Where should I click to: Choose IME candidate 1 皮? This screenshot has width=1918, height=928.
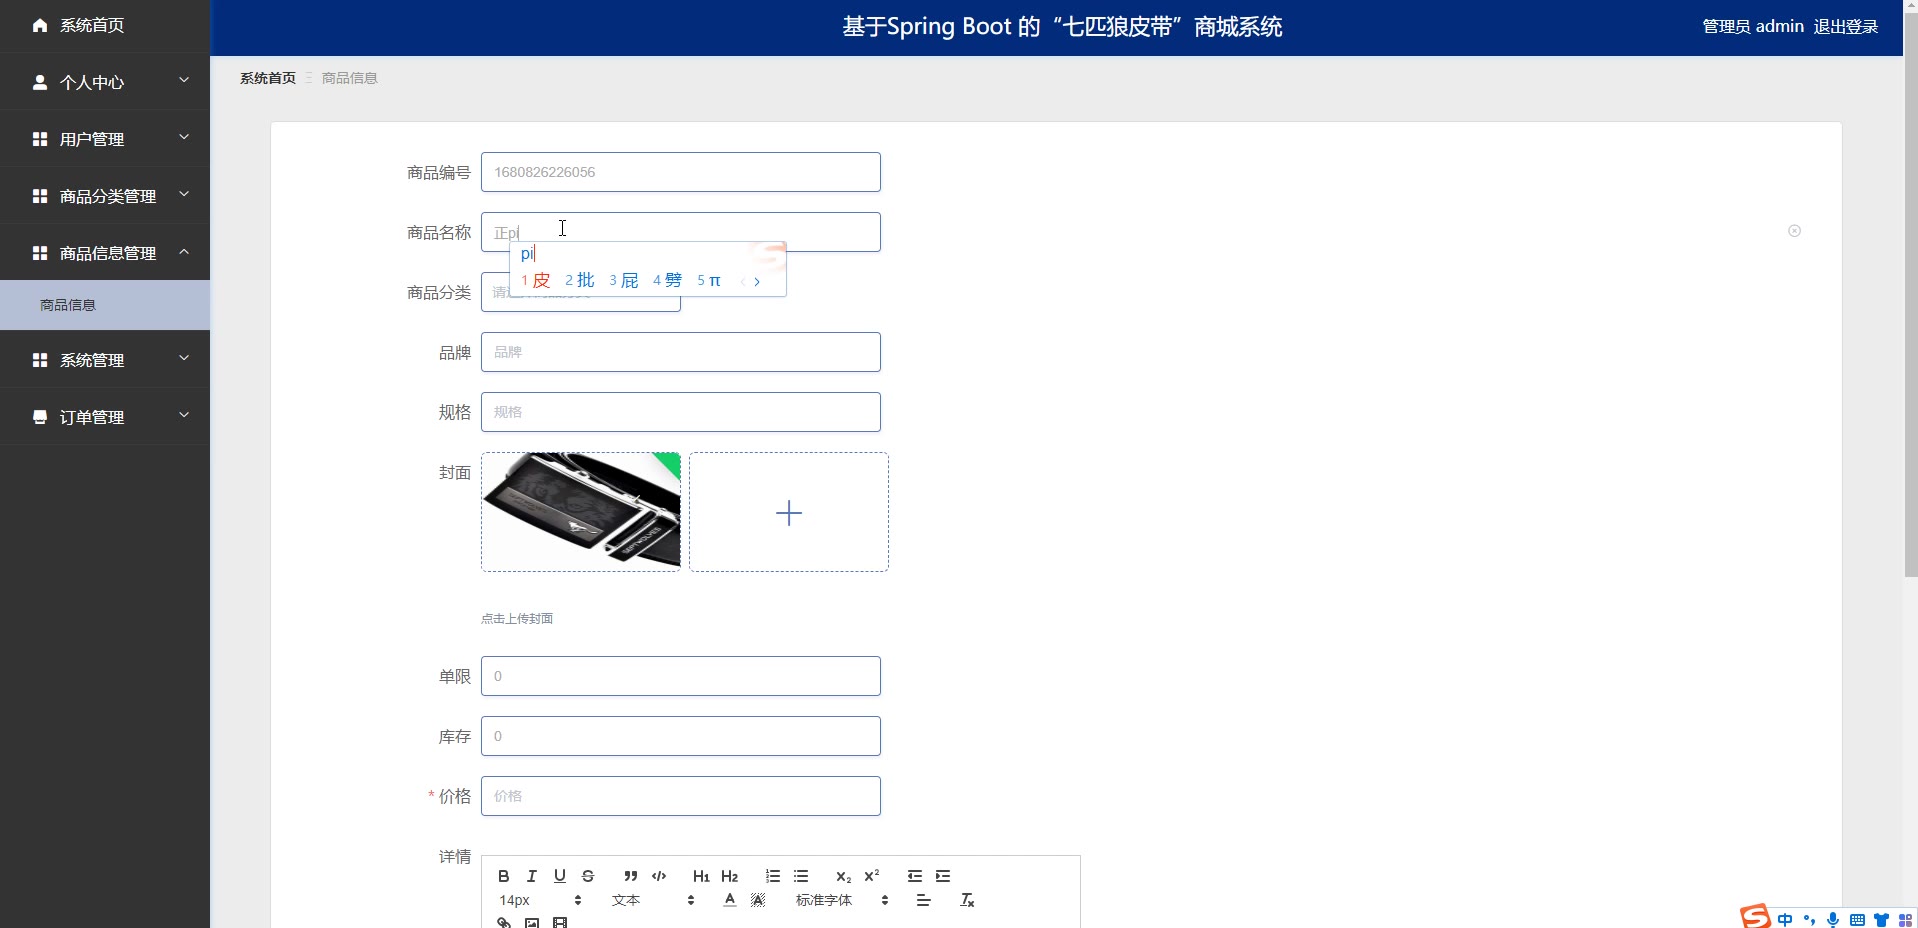point(536,280)
